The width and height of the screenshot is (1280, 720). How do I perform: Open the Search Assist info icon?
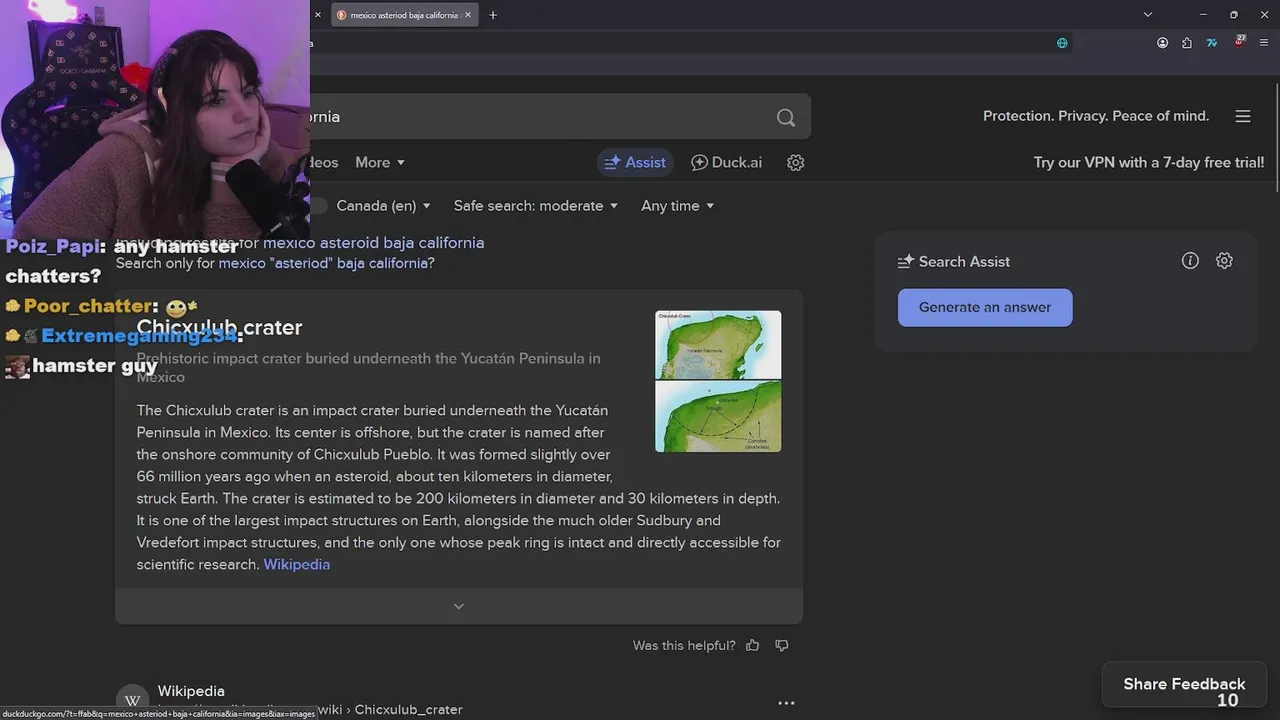1190,261
